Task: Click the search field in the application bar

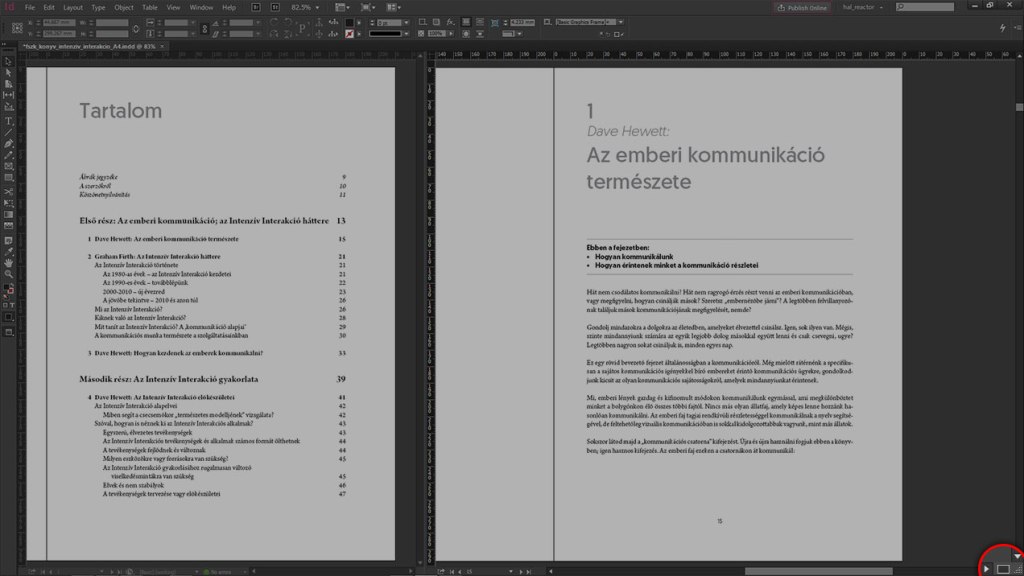Action: [925, 7]
